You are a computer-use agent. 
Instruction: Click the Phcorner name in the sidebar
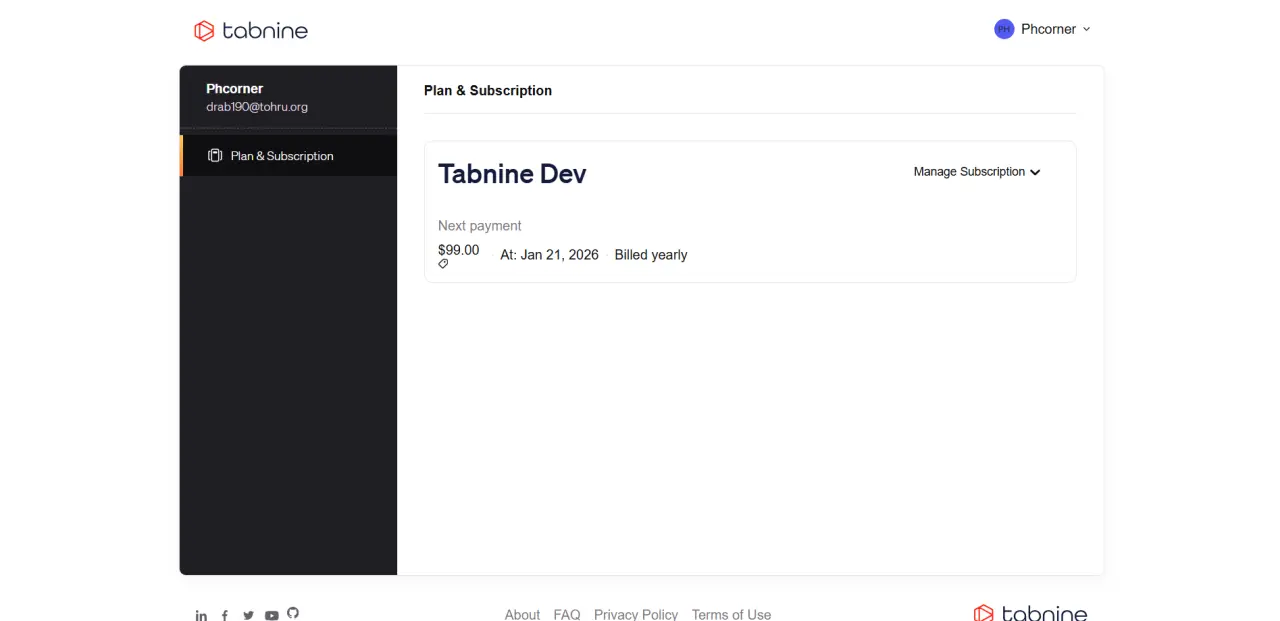point(235,89)
